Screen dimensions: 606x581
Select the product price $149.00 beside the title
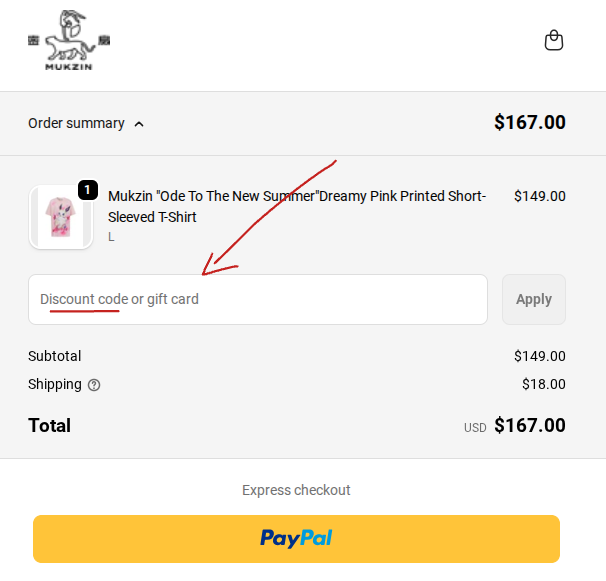point(539,196)
